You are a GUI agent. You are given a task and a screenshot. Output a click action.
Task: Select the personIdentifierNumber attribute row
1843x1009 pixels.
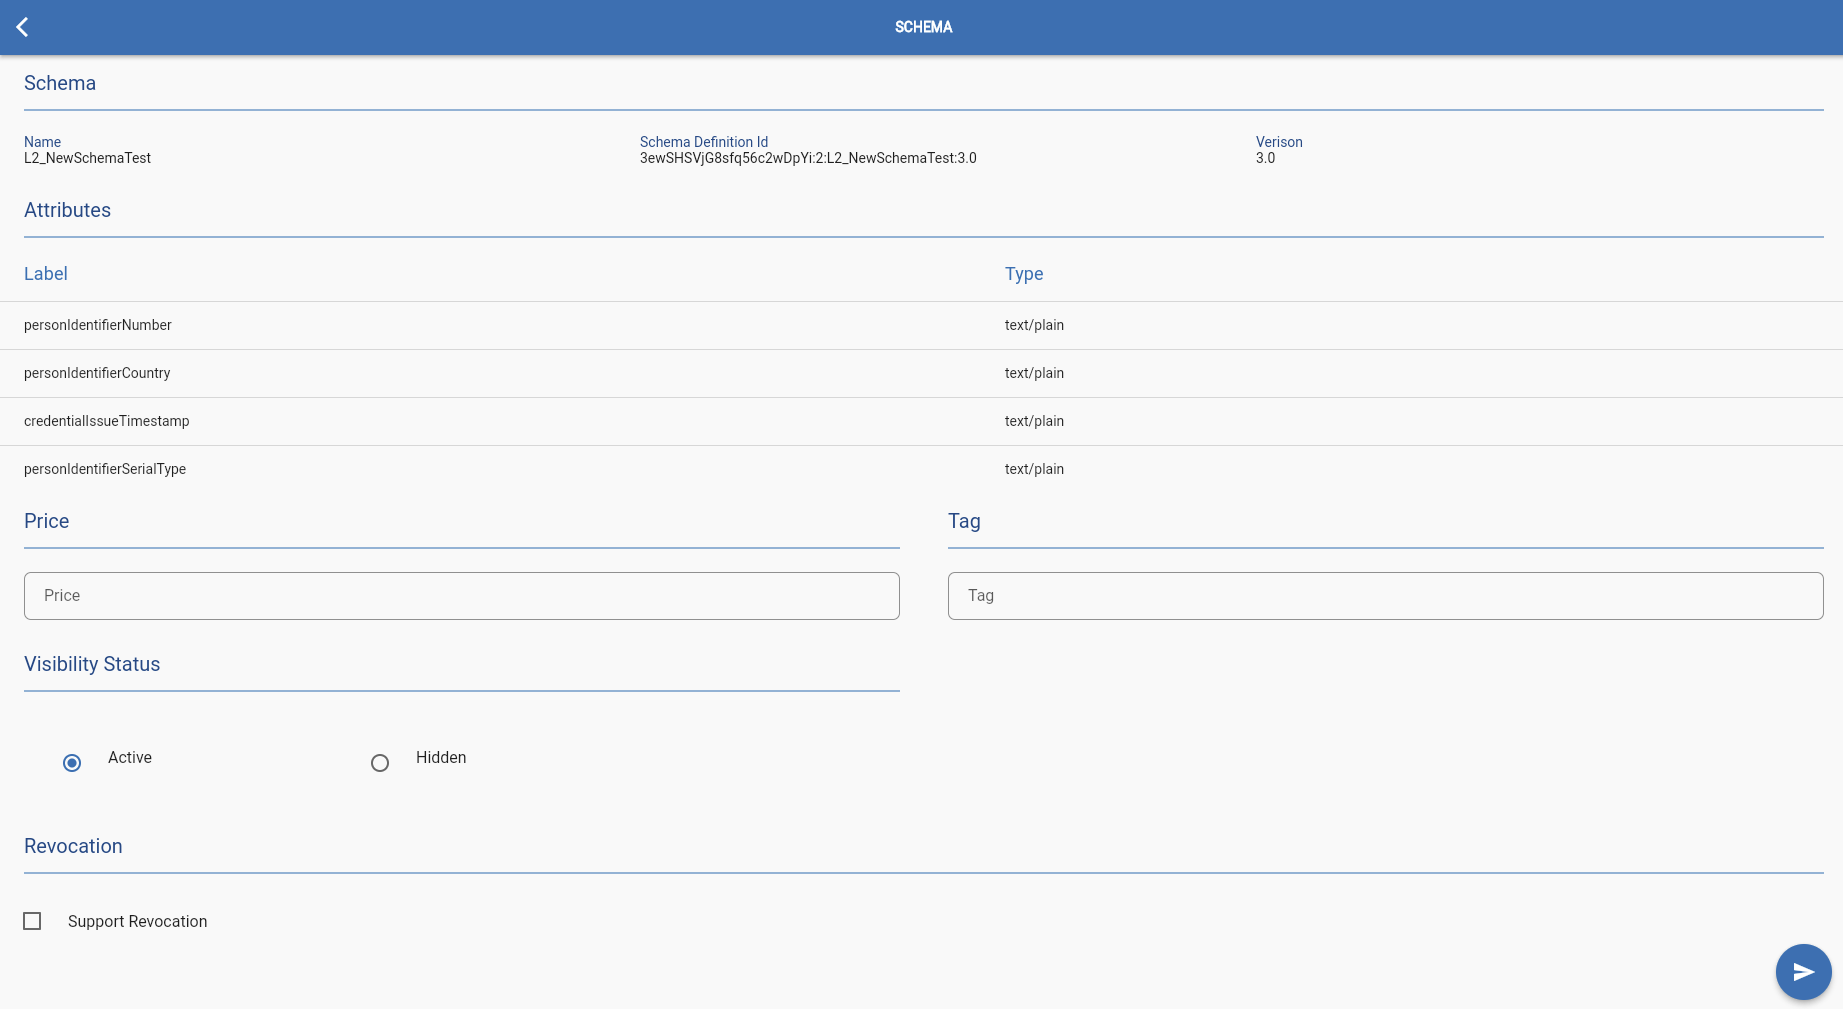921,326
